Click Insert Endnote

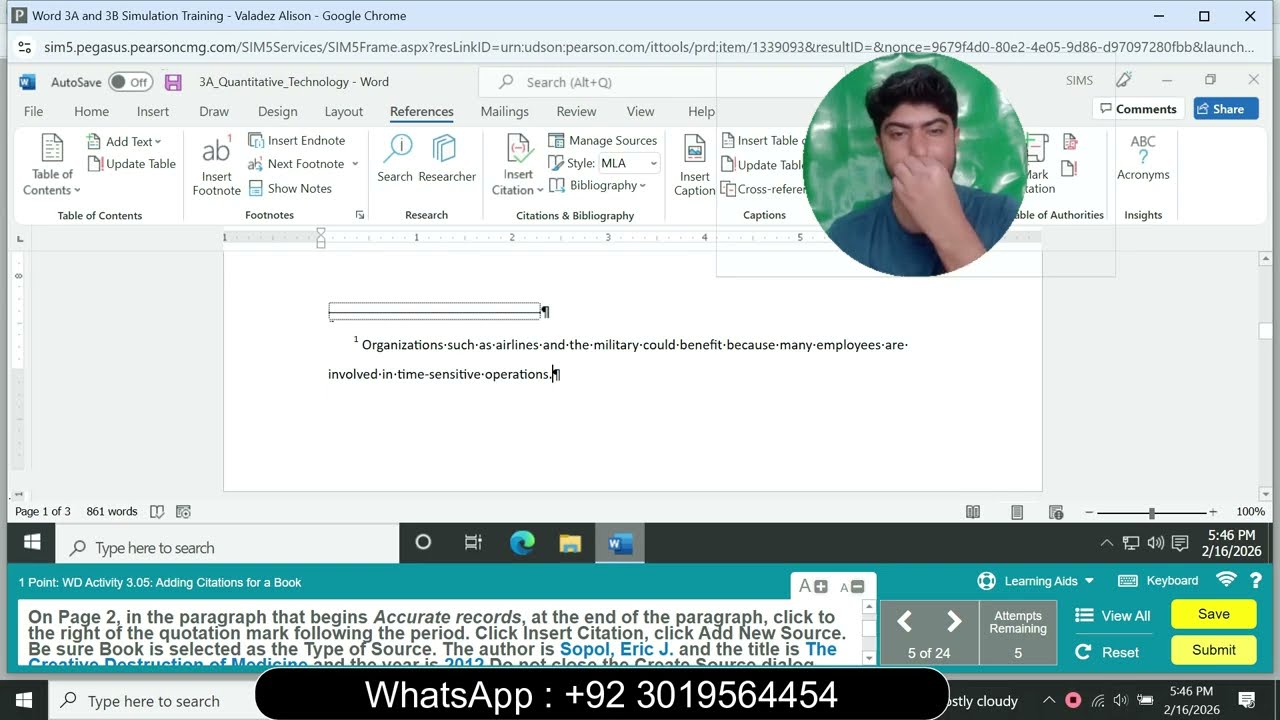[x=297, y=140]
